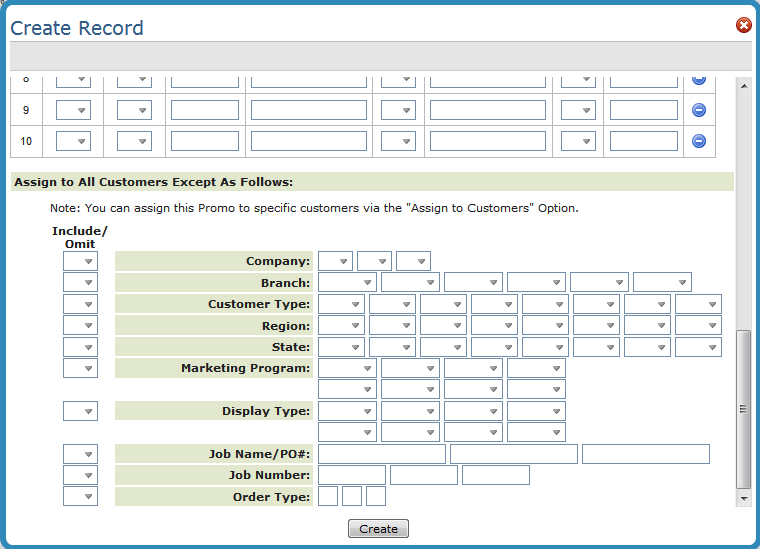This screenshot has width=760, height=549.
Task: Open the first State dropdown
Action: (341, 347)
